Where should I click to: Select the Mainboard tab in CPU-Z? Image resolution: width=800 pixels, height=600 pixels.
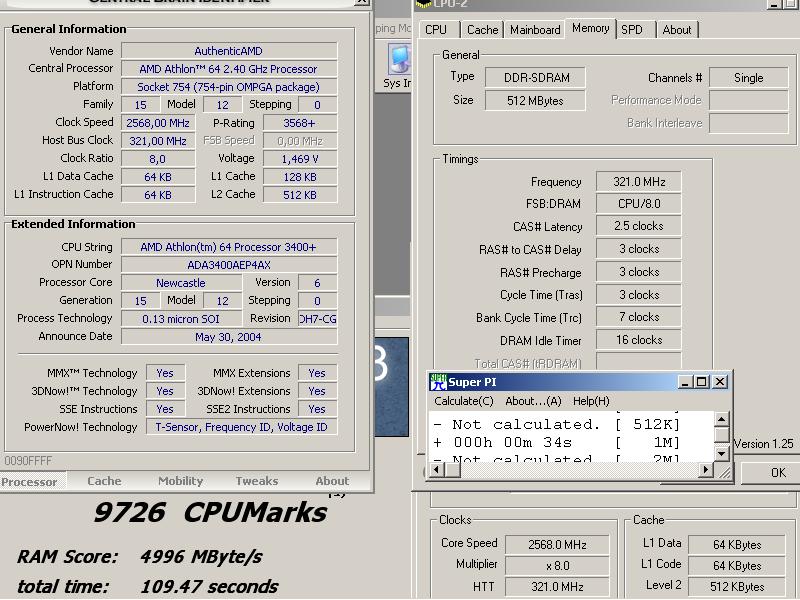click(535, 30)
